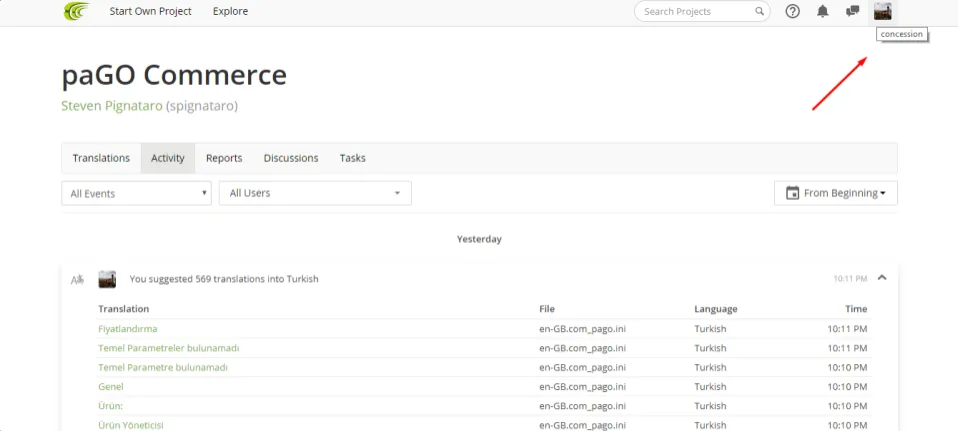Screen dimensions: 958x431
Task: Switch to the Reports tab
Action: [224, 158]
